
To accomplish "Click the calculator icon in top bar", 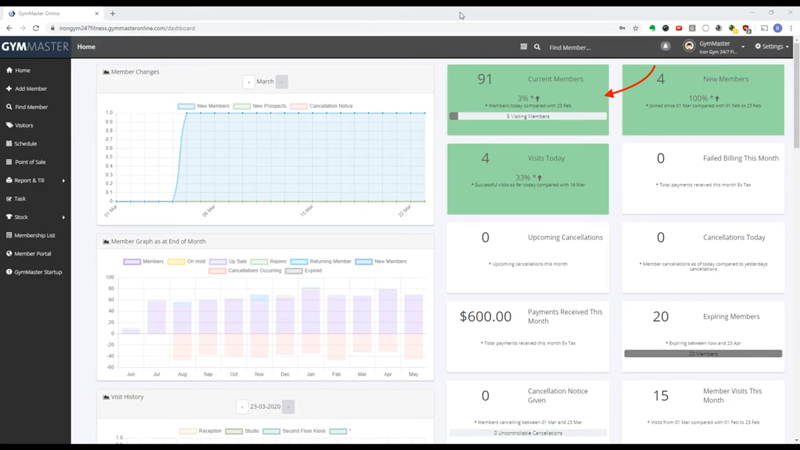I will 523,46.
